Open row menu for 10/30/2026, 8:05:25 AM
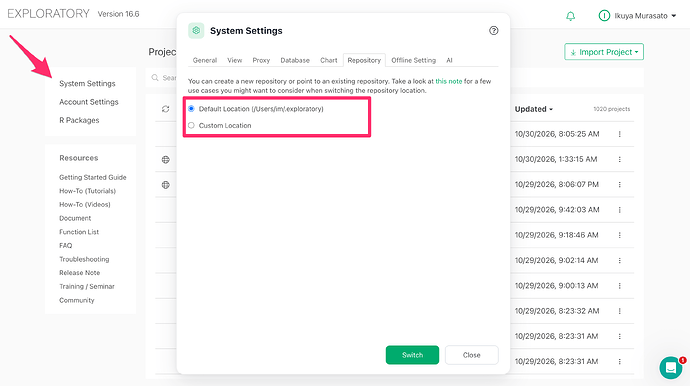 coord(619,134)
